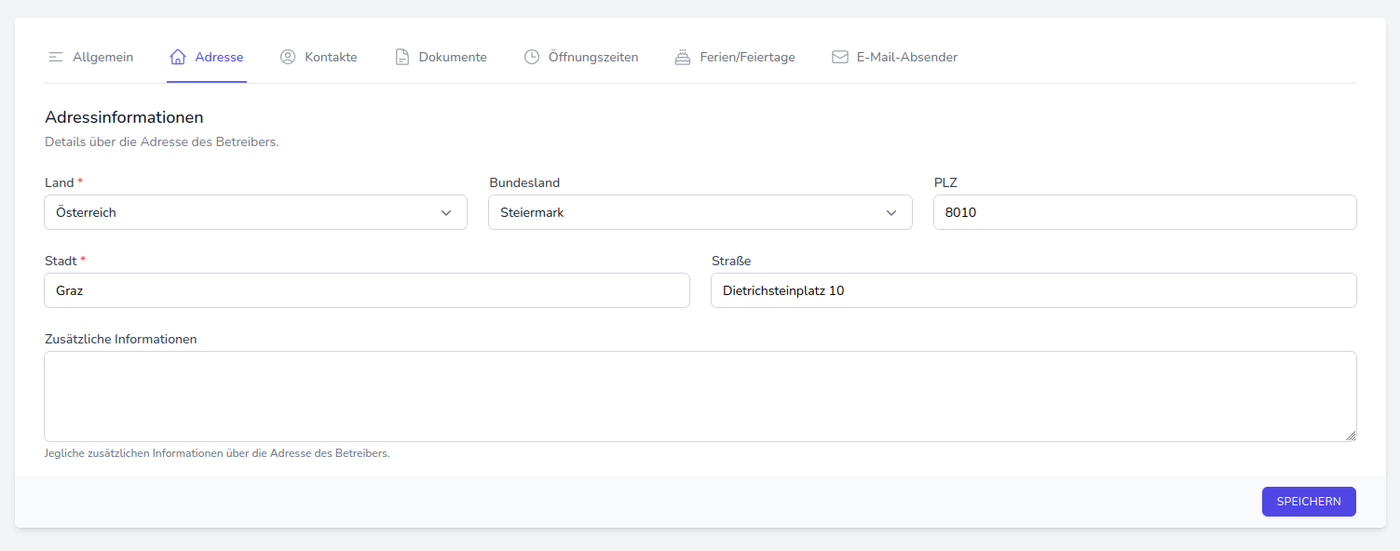Click the Dokumente file icon
This screenshot has width=1400, height=551.
(x=402, y=57)
